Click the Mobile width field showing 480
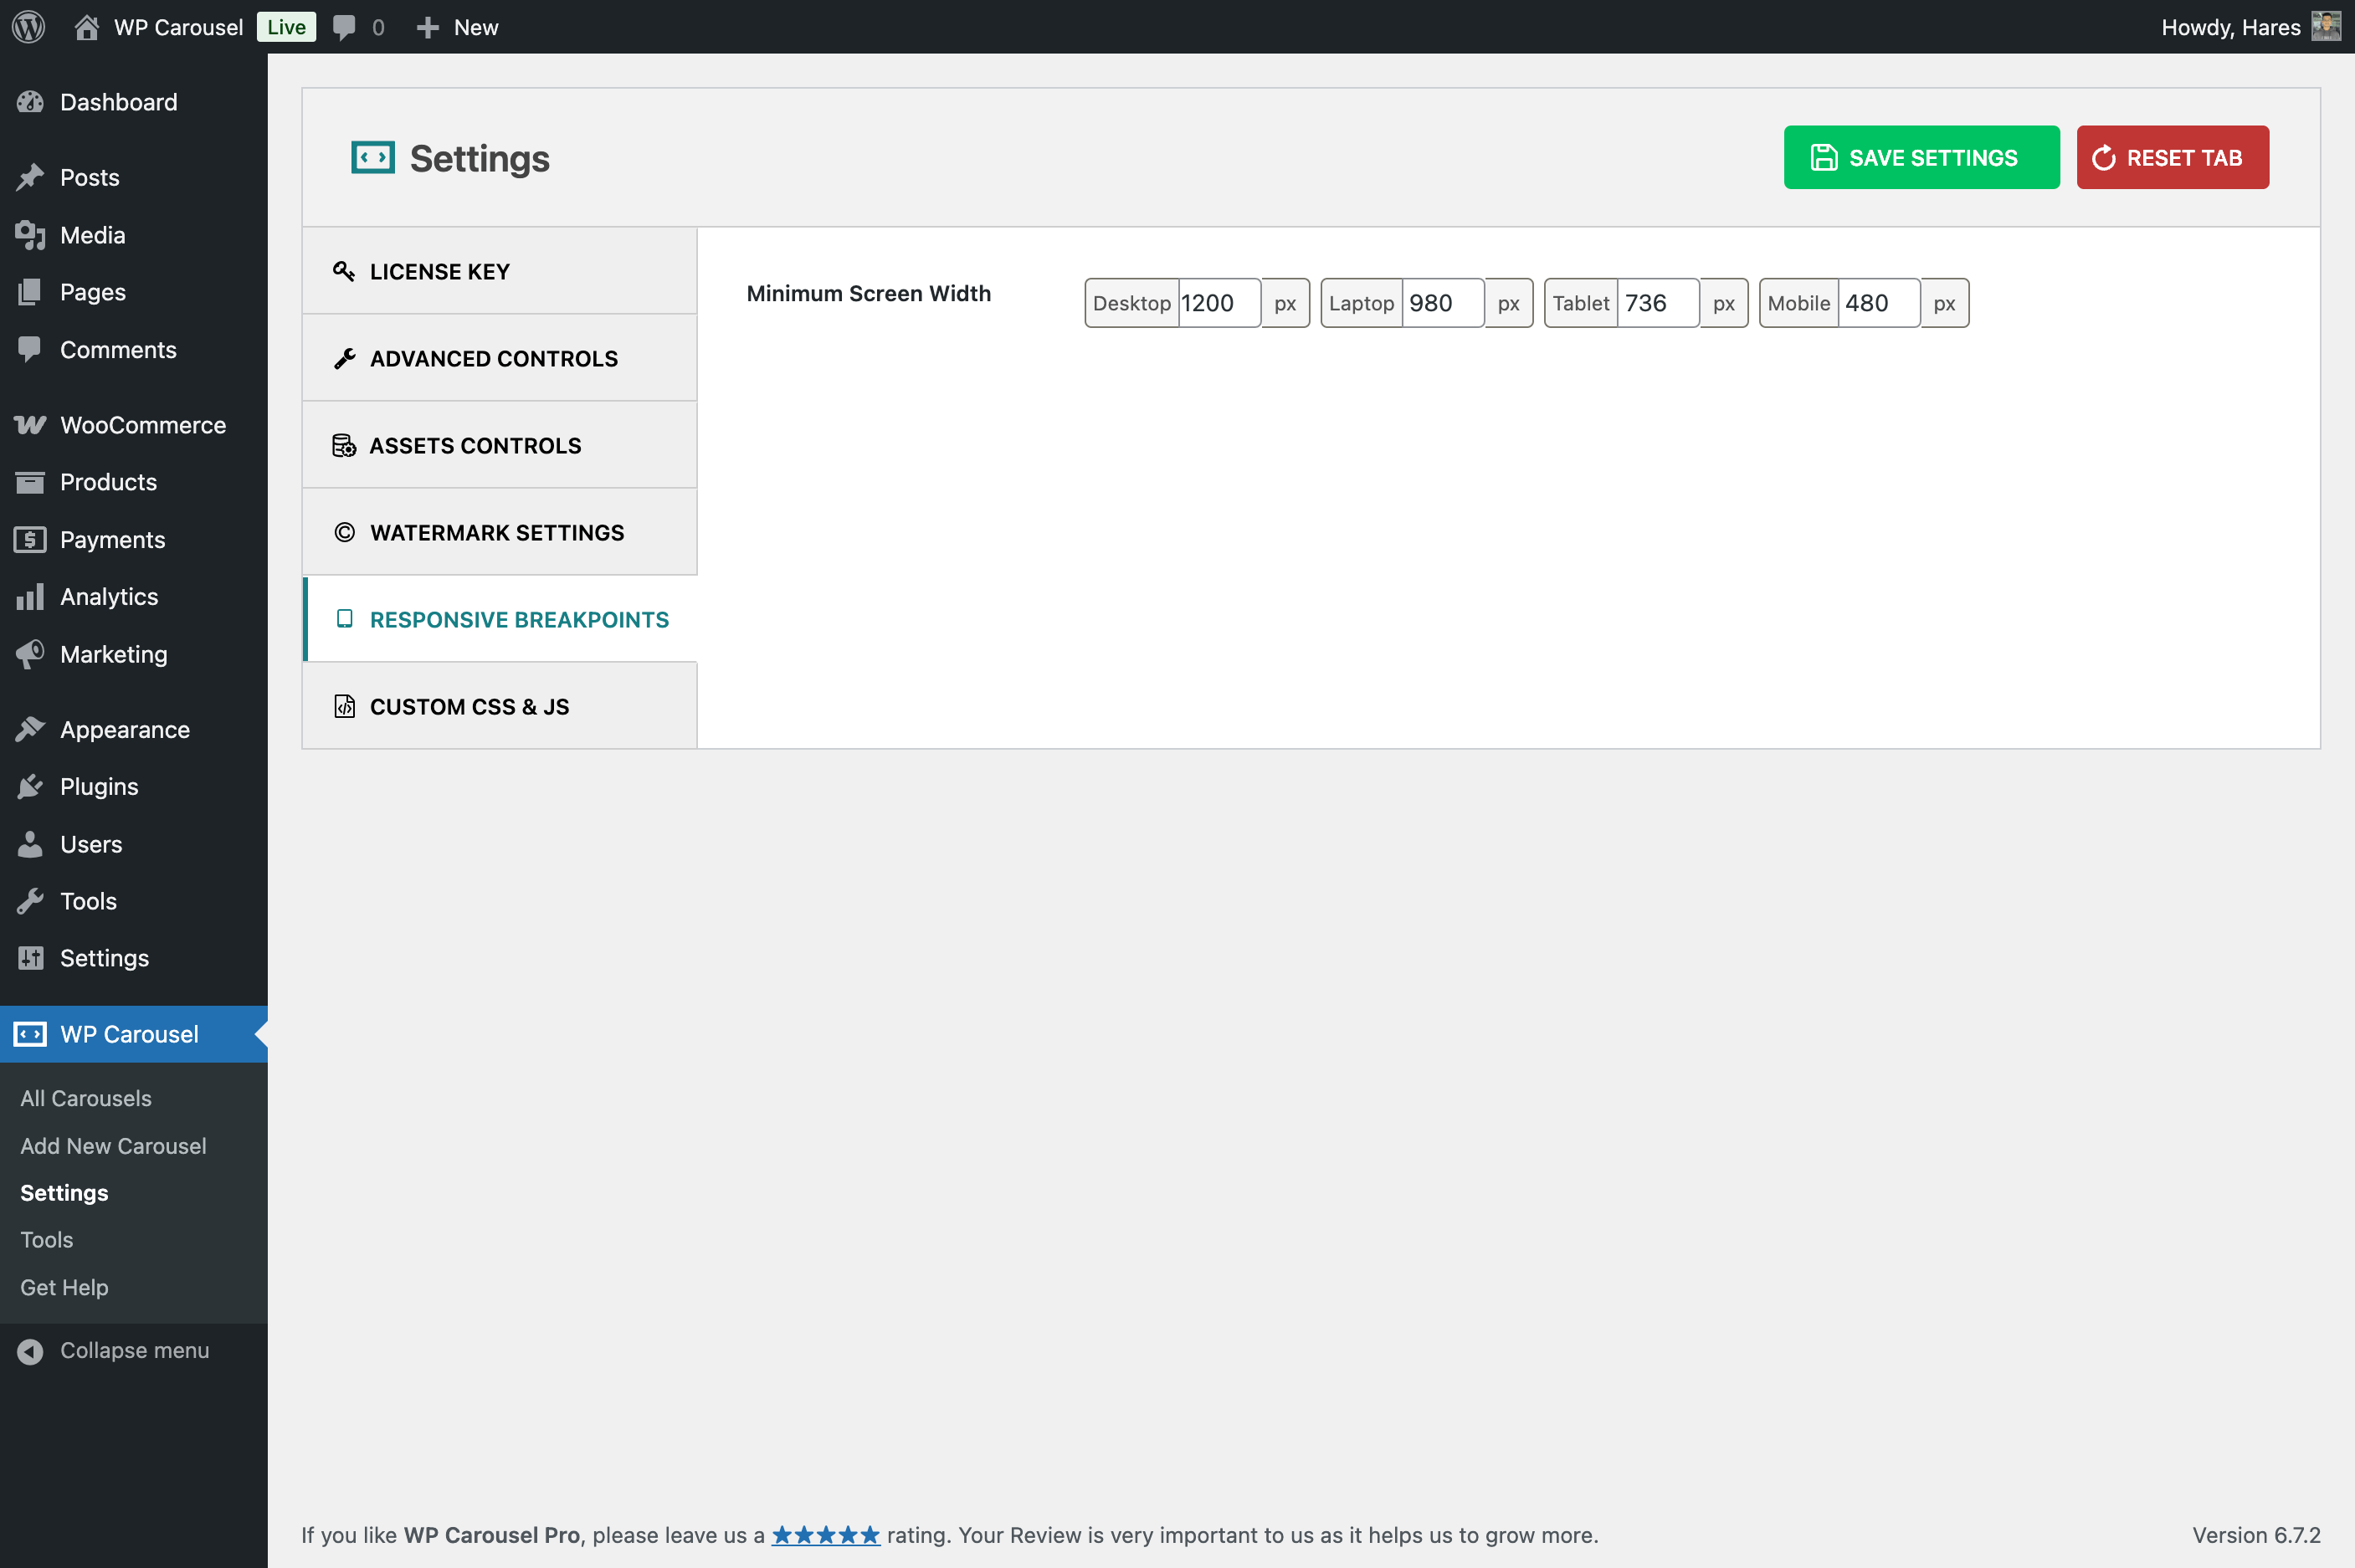Image resolution: width=2355 pixels, height=1568 pixels. click(x=1879, y=303)
